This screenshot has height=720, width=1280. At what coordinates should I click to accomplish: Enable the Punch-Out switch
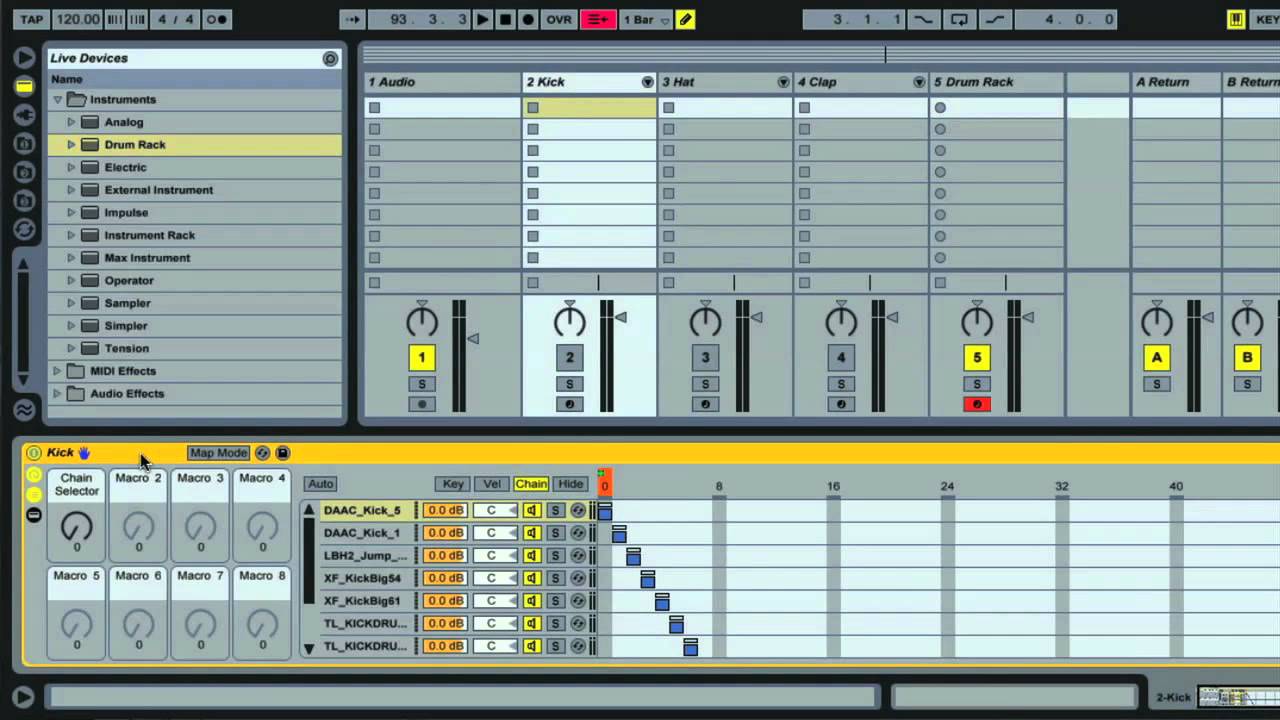click(994, 19)
